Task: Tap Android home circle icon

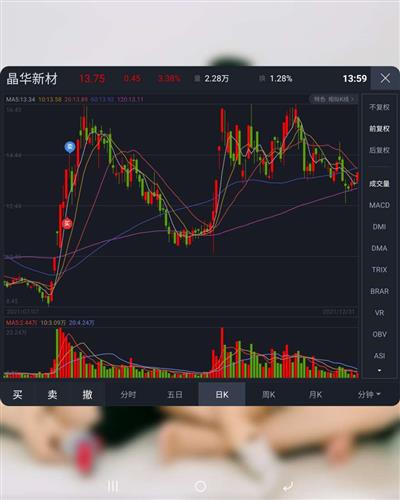Action: [x=200, y=486]
